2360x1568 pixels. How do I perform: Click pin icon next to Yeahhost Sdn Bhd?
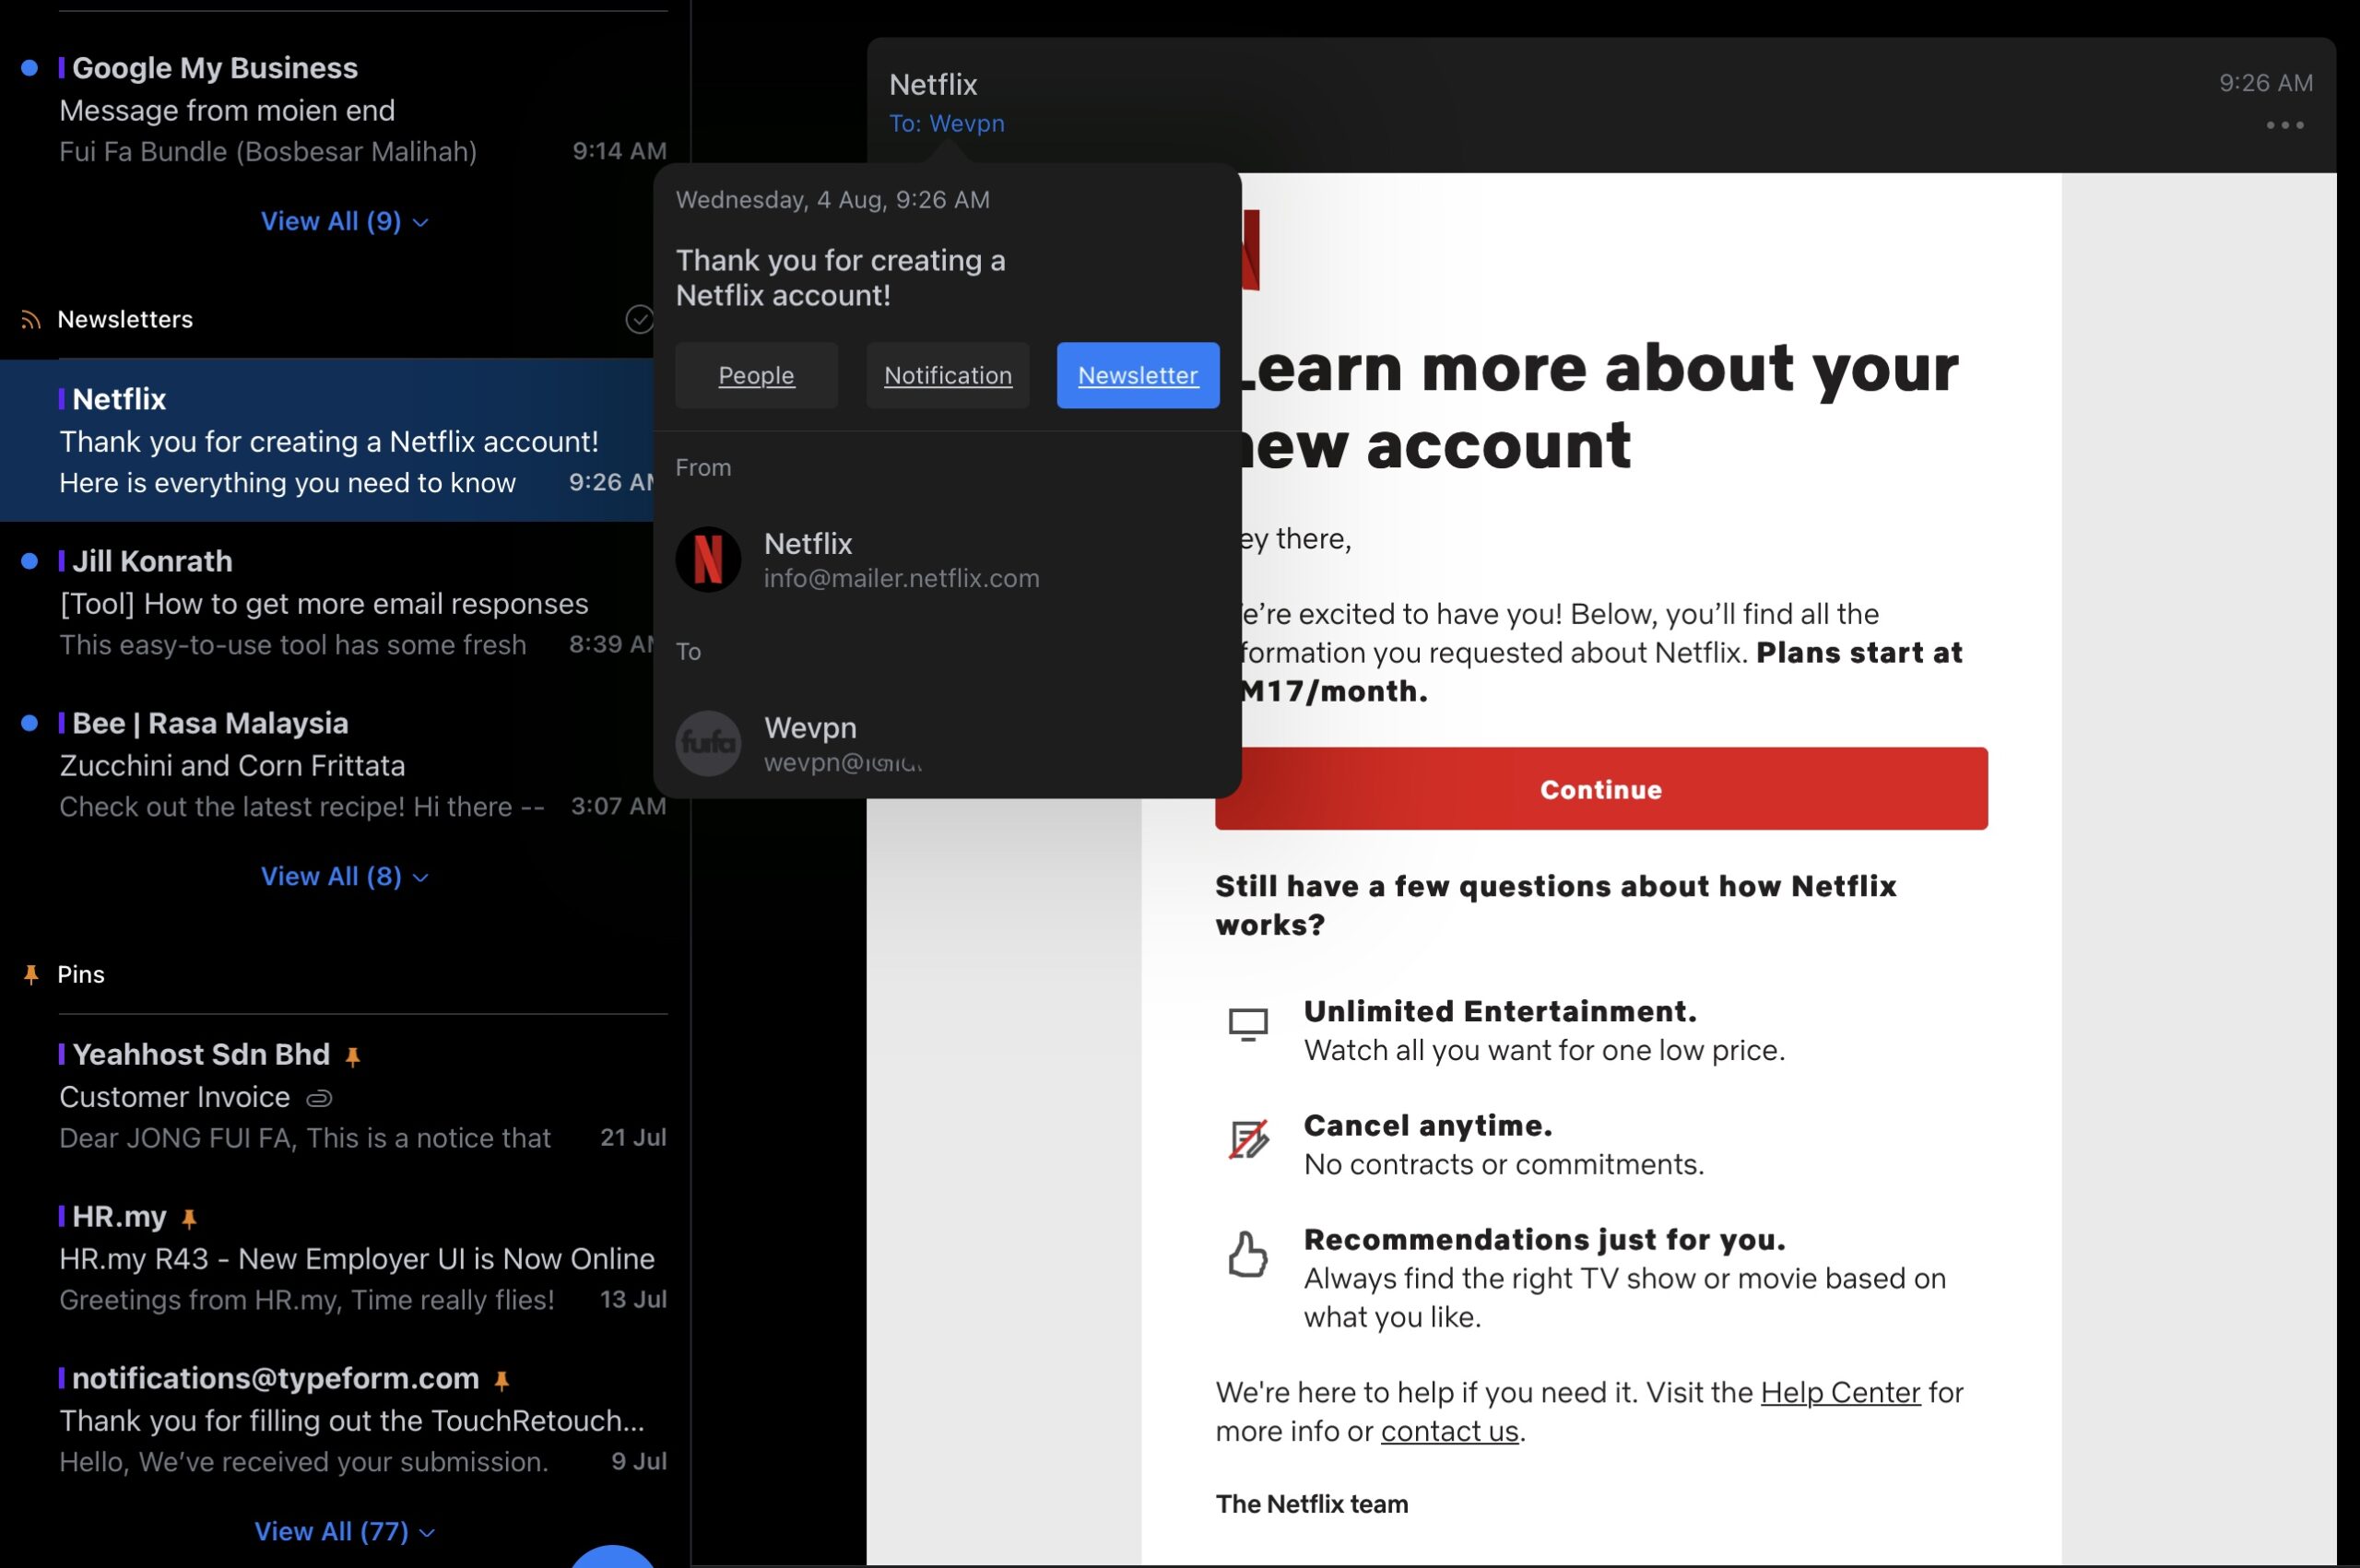coord(352,1056)
